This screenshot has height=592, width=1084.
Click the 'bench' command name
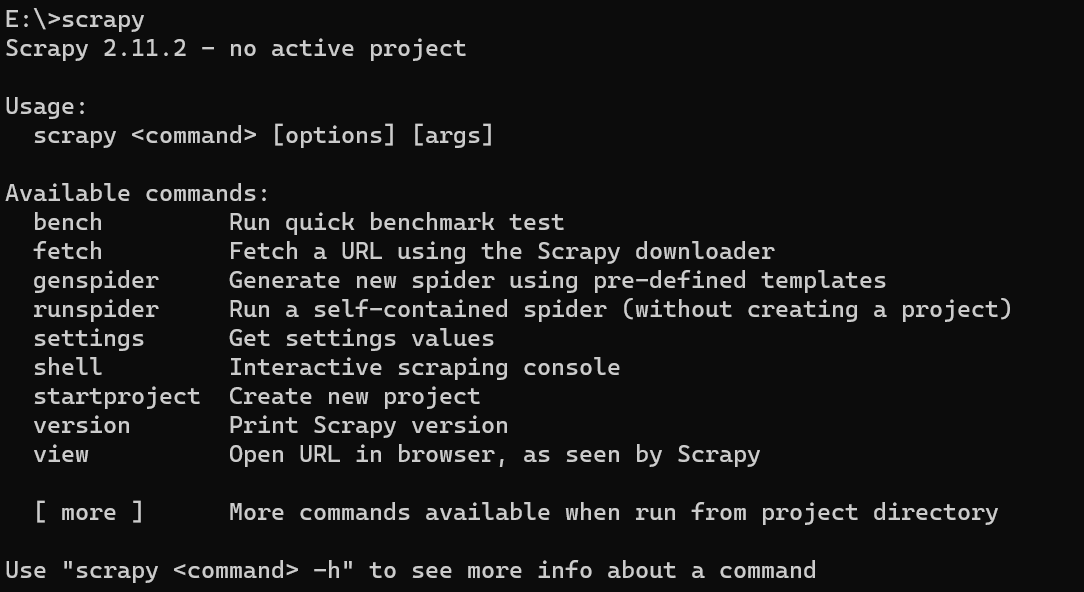[68, 222]
